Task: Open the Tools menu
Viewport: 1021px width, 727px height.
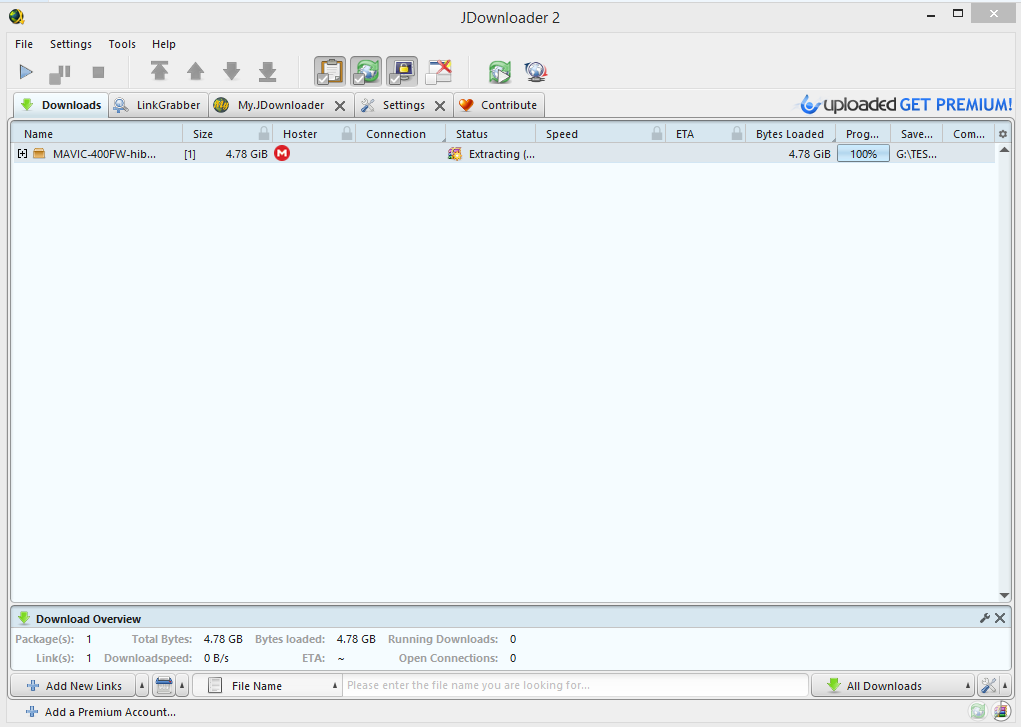Action: (x=122, y=44)
